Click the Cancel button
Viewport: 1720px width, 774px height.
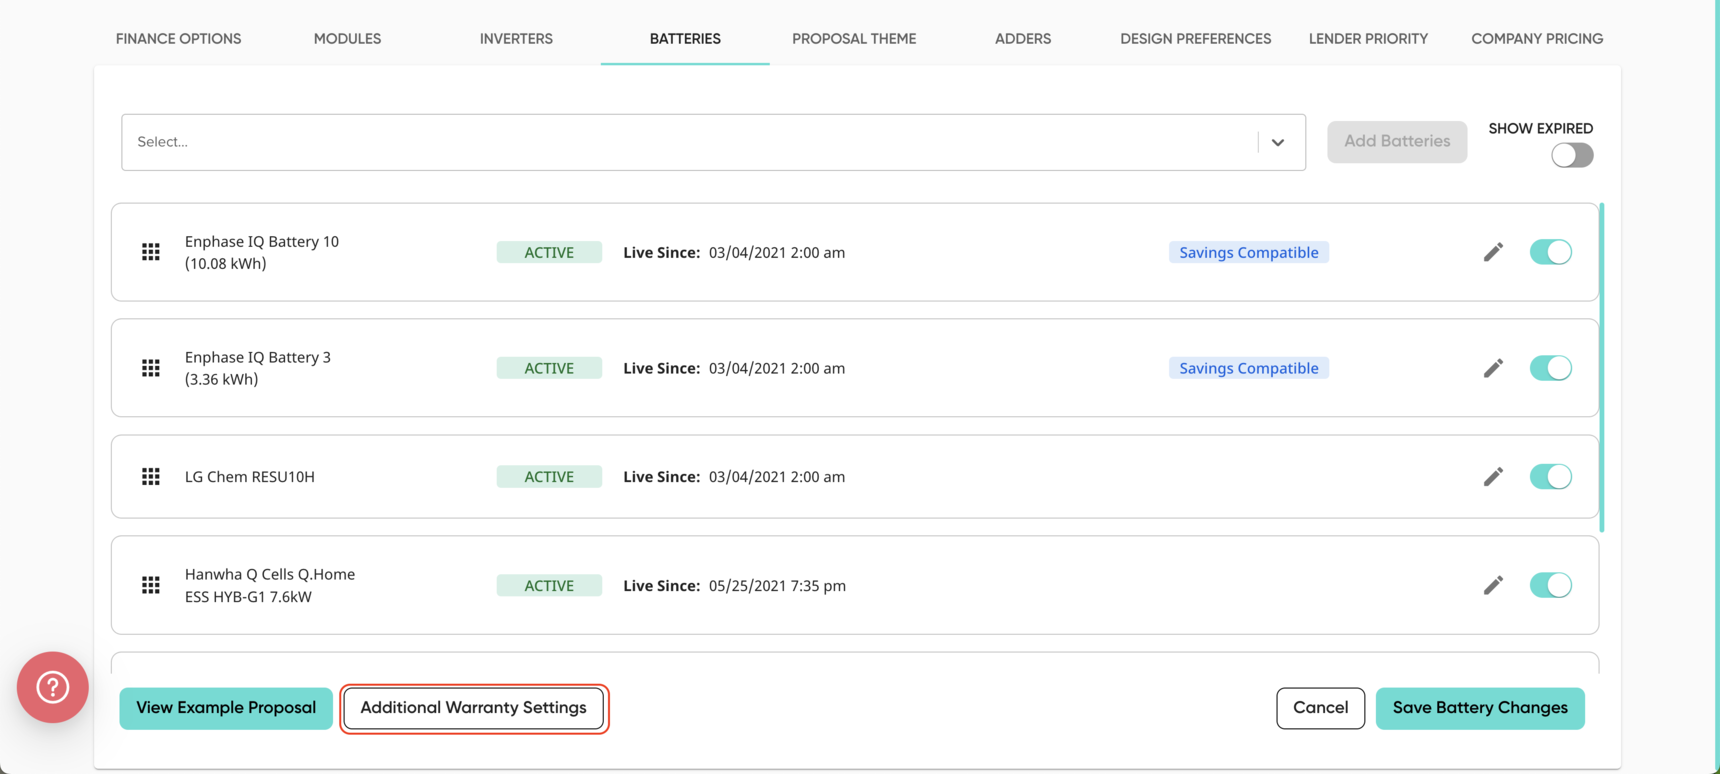pos(1320,708)
